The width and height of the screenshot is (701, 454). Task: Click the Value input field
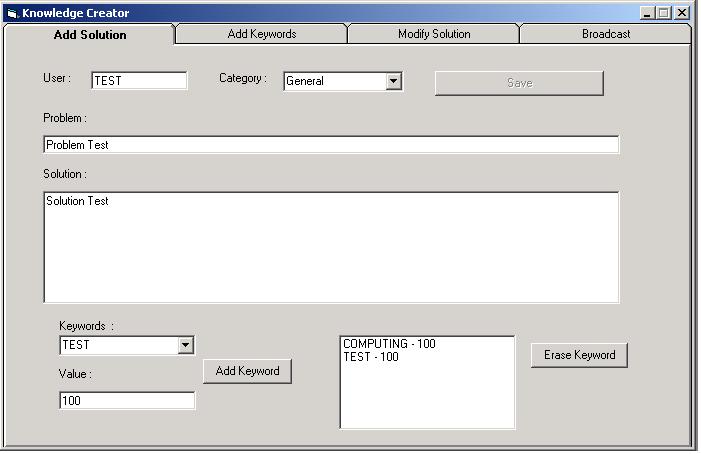coord(127,401)
